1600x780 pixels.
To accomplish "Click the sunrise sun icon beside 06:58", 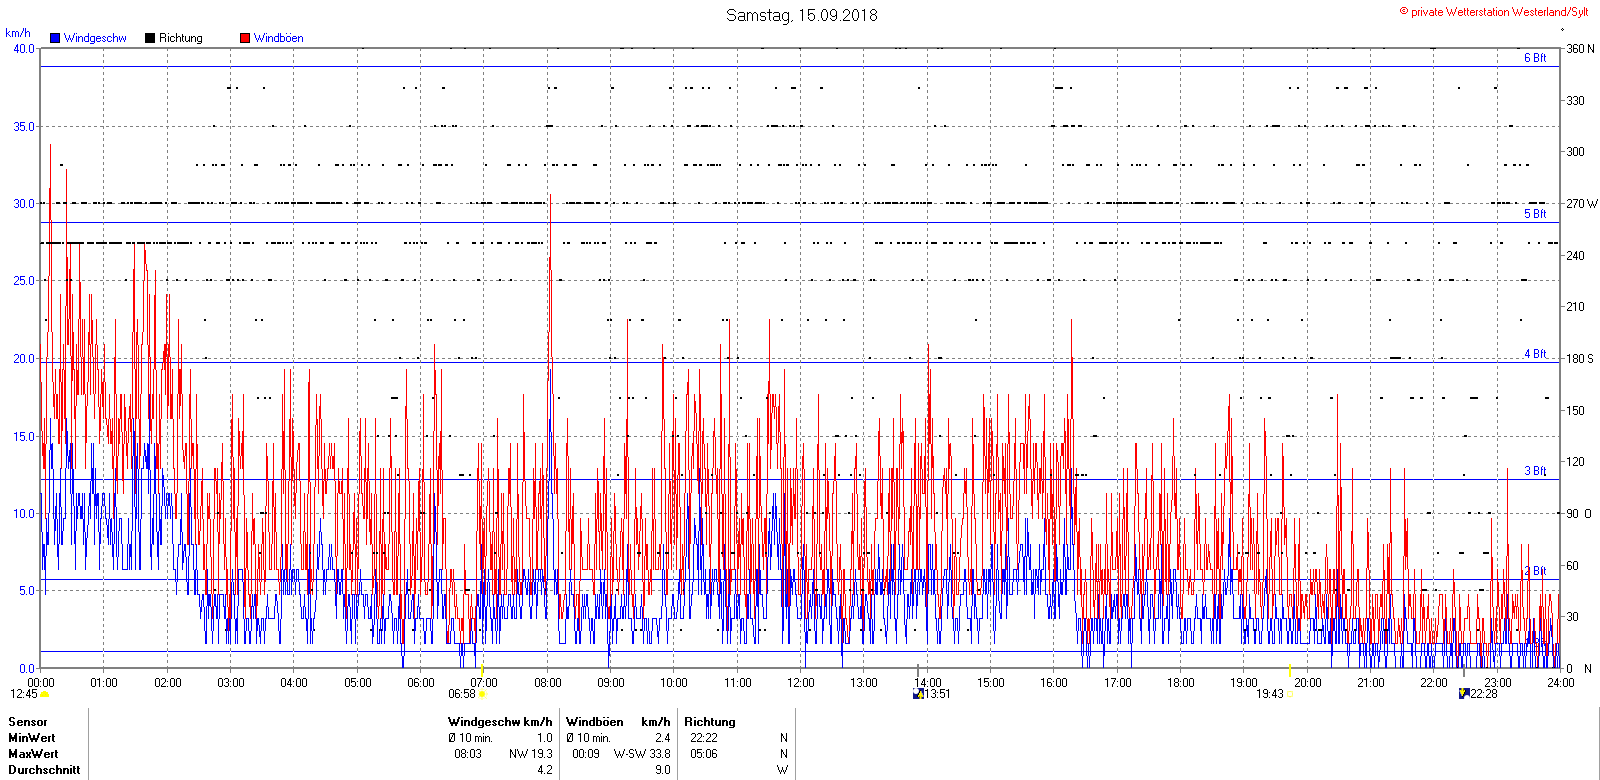I will [482, 694].
